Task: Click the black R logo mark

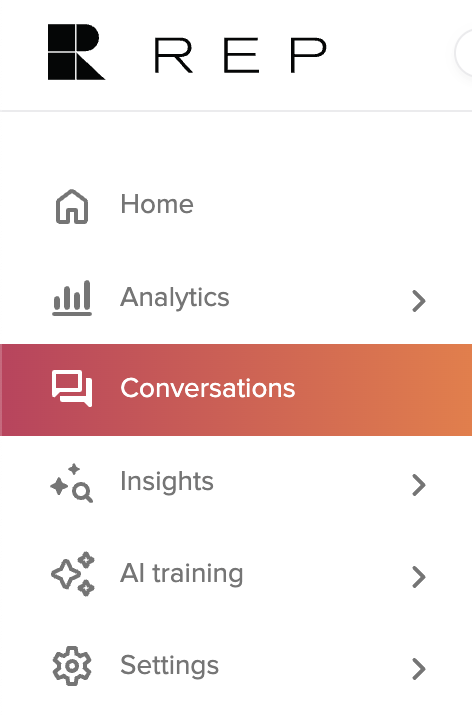Action: pos(76,52)
